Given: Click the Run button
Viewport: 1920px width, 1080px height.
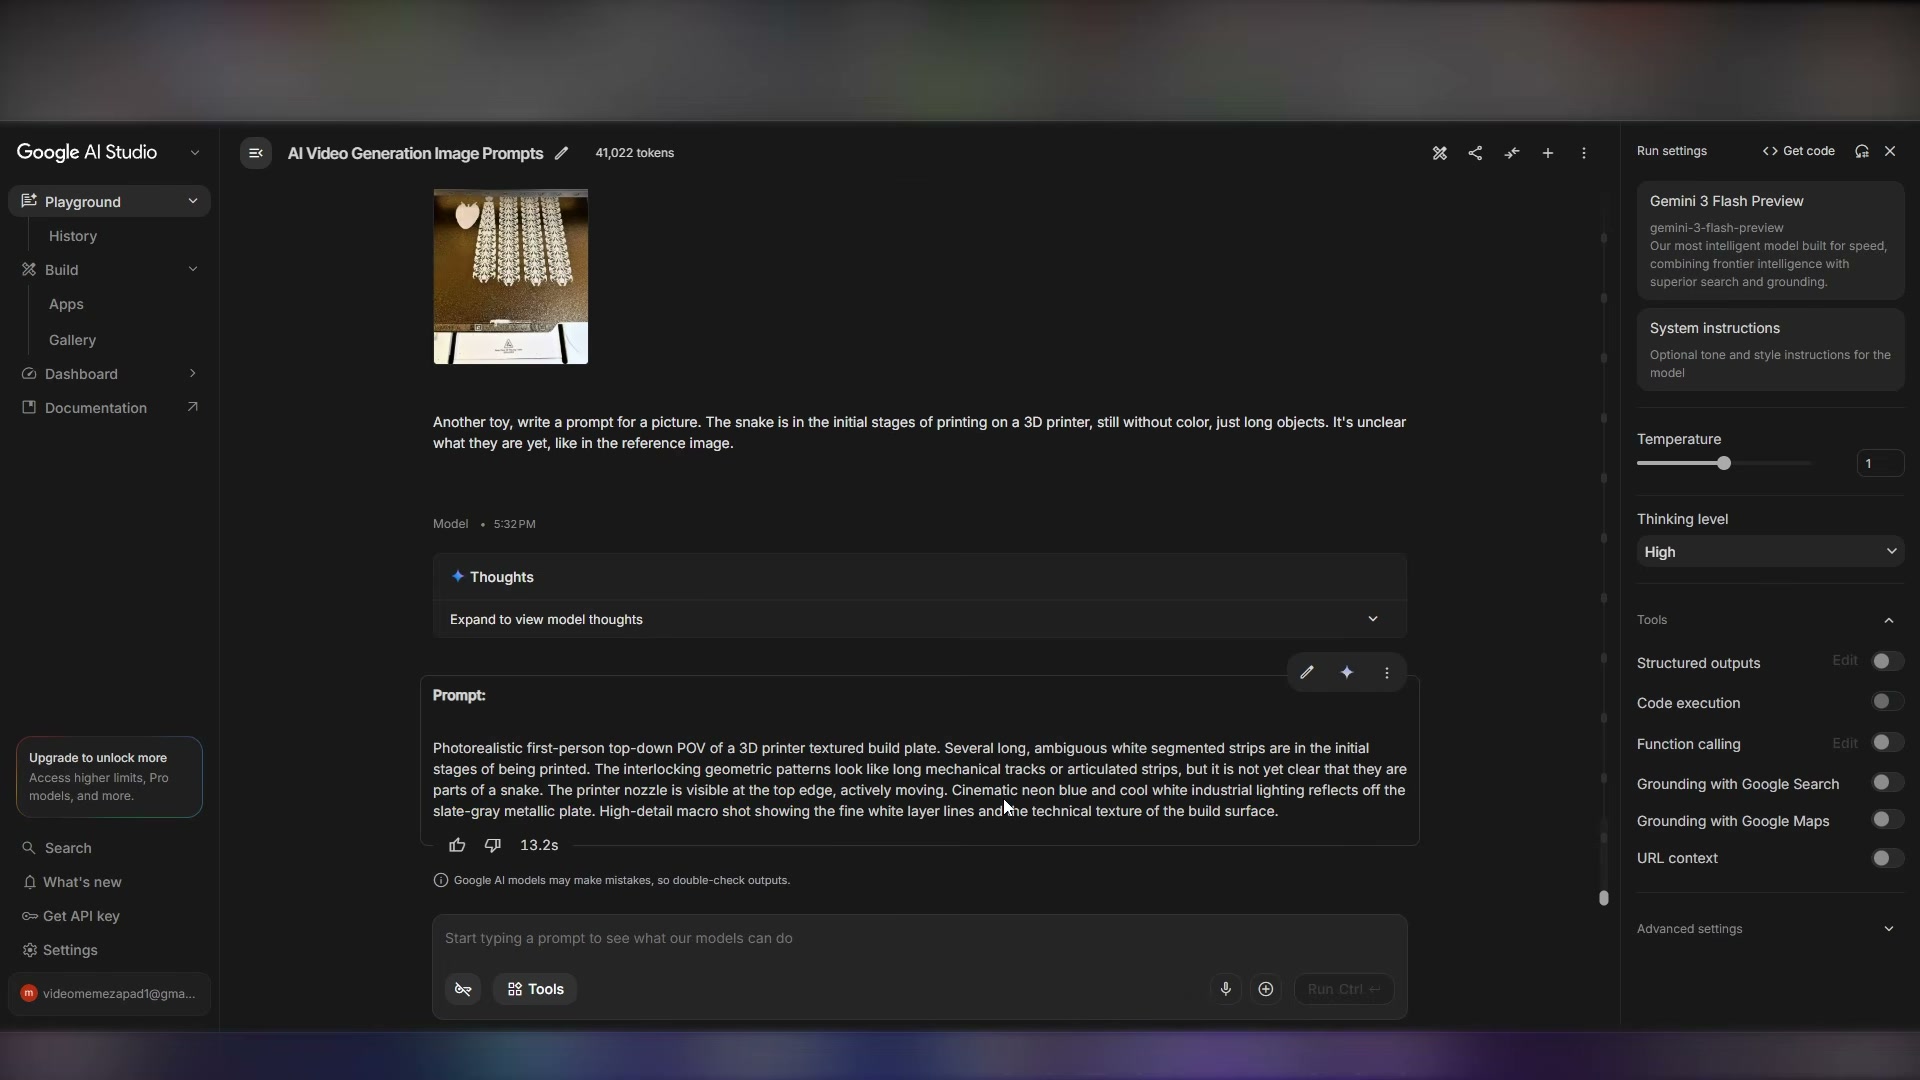Looking at the screenshot, I should [1344, 989].
